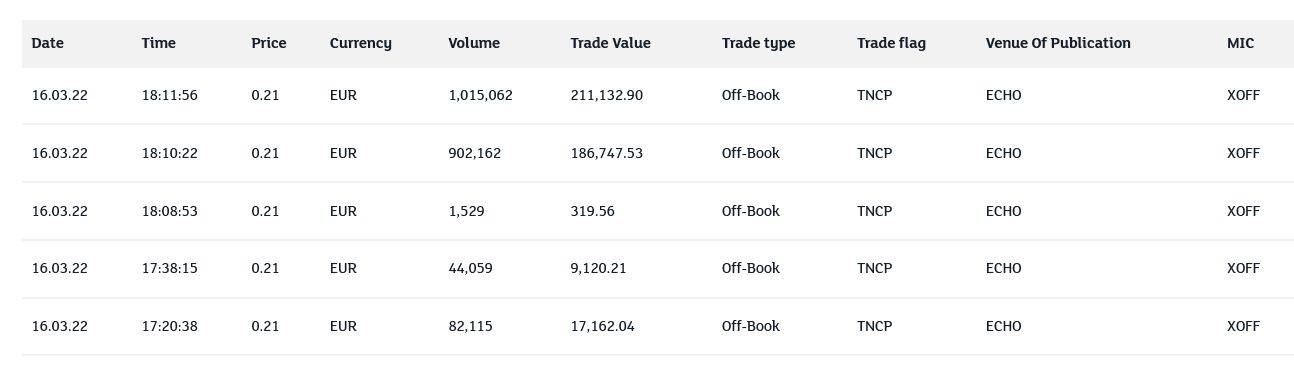The width and height of the screenshot is (1294, 371).
Task: Click the 17:38:15 time cell
Action: (x=170, y=269)
